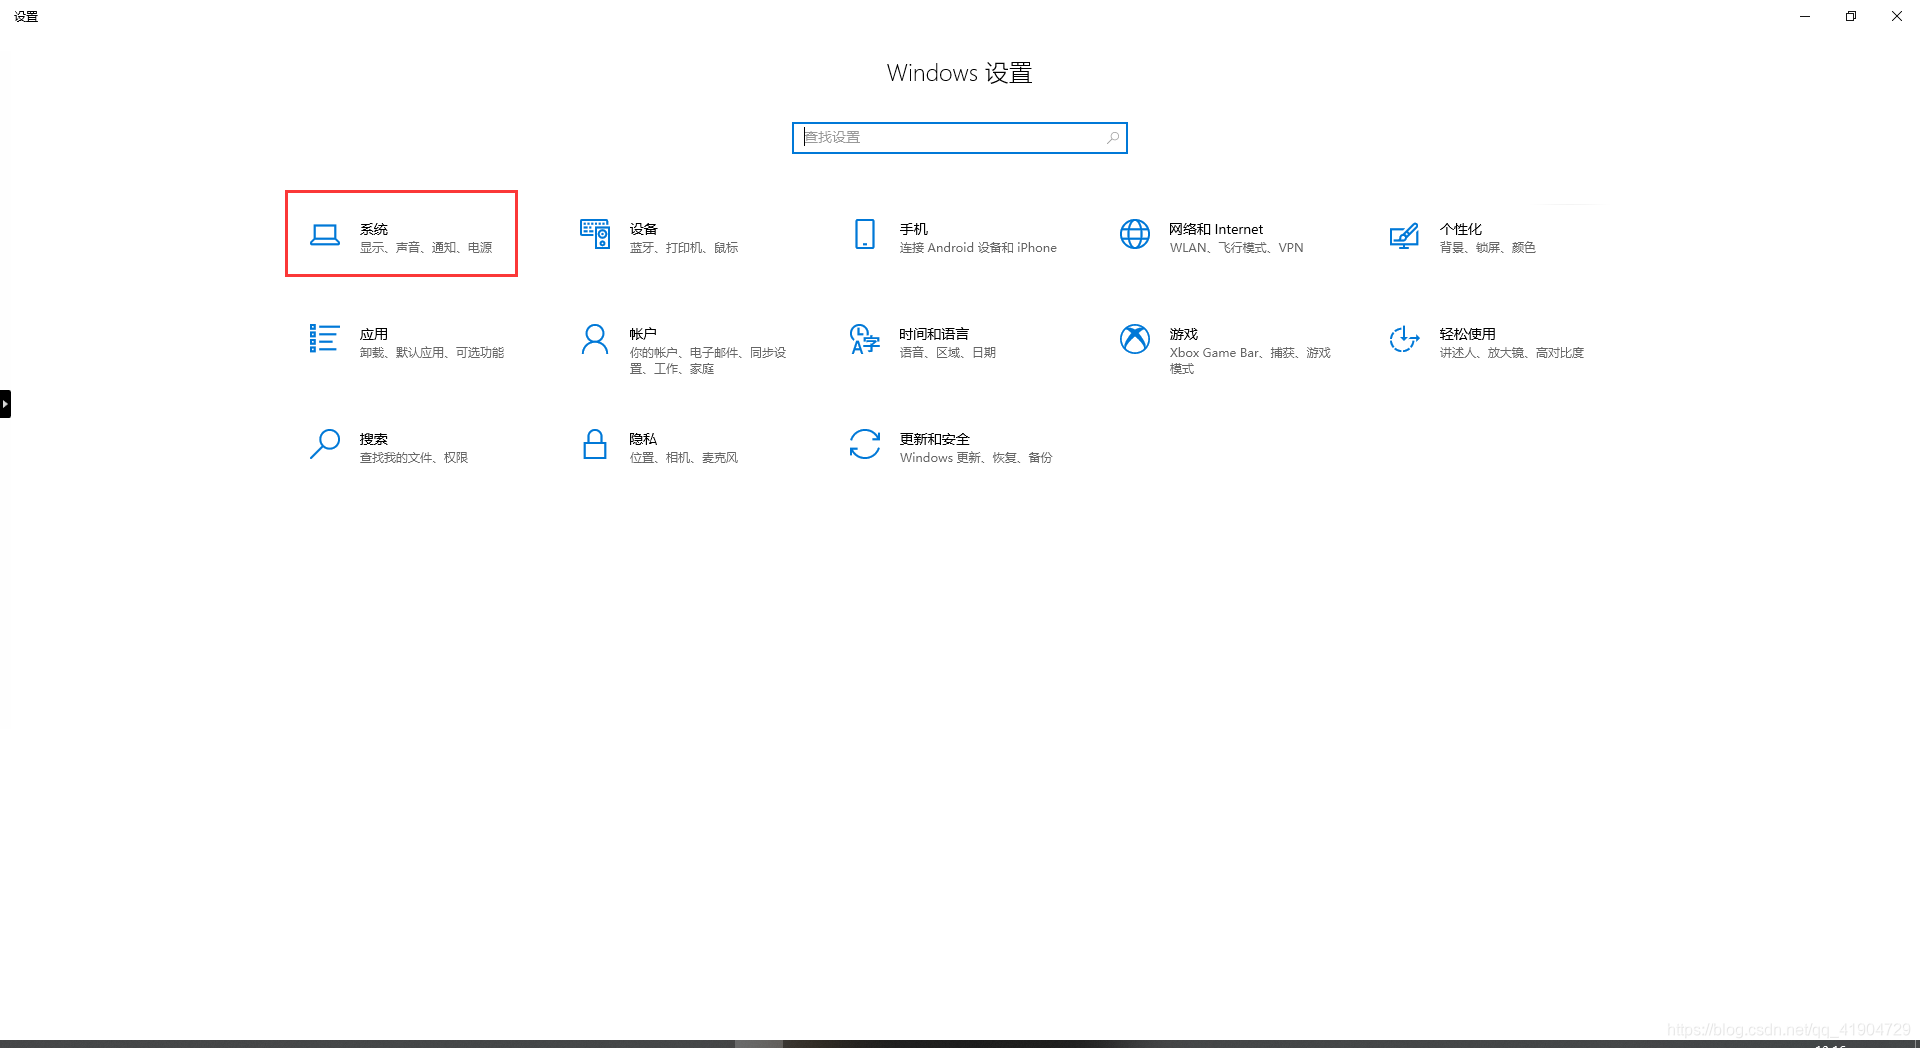Expand the black side-arrow tab at left edge

coord(5,404)
